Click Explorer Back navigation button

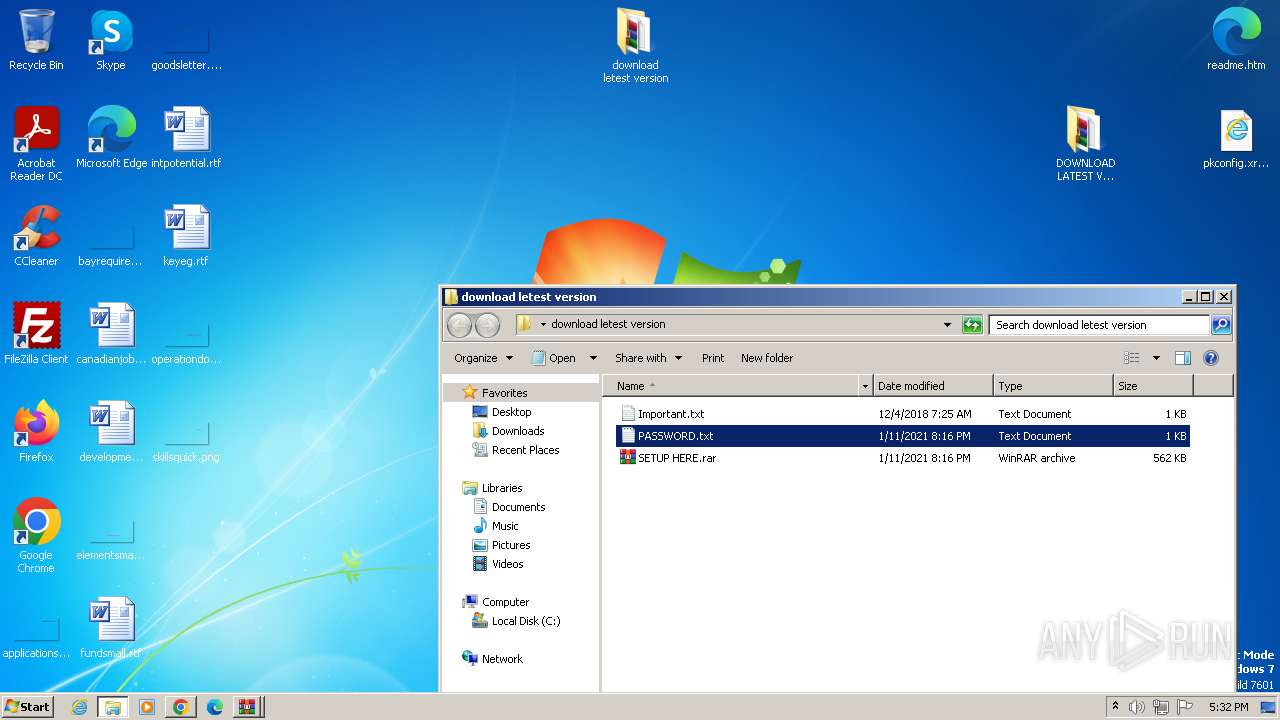(x=459, y=325)
